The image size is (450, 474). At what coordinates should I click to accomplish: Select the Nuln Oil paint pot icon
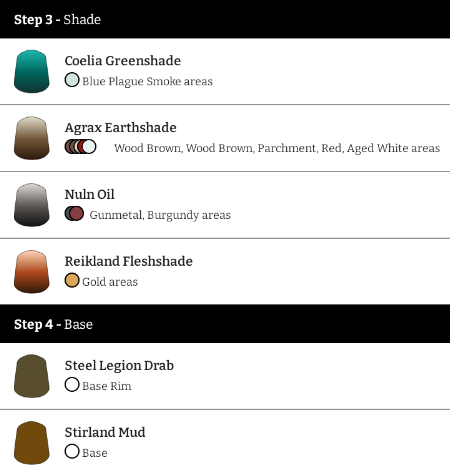pyautogui.click(x=32, y=205)
